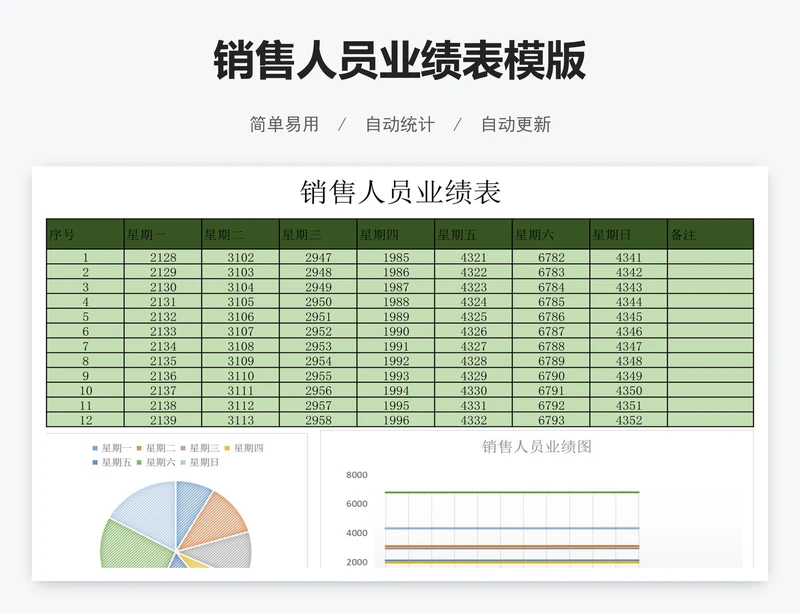Select cell with value 4329
Screen dimensions: 800x613
coord(473,376)
